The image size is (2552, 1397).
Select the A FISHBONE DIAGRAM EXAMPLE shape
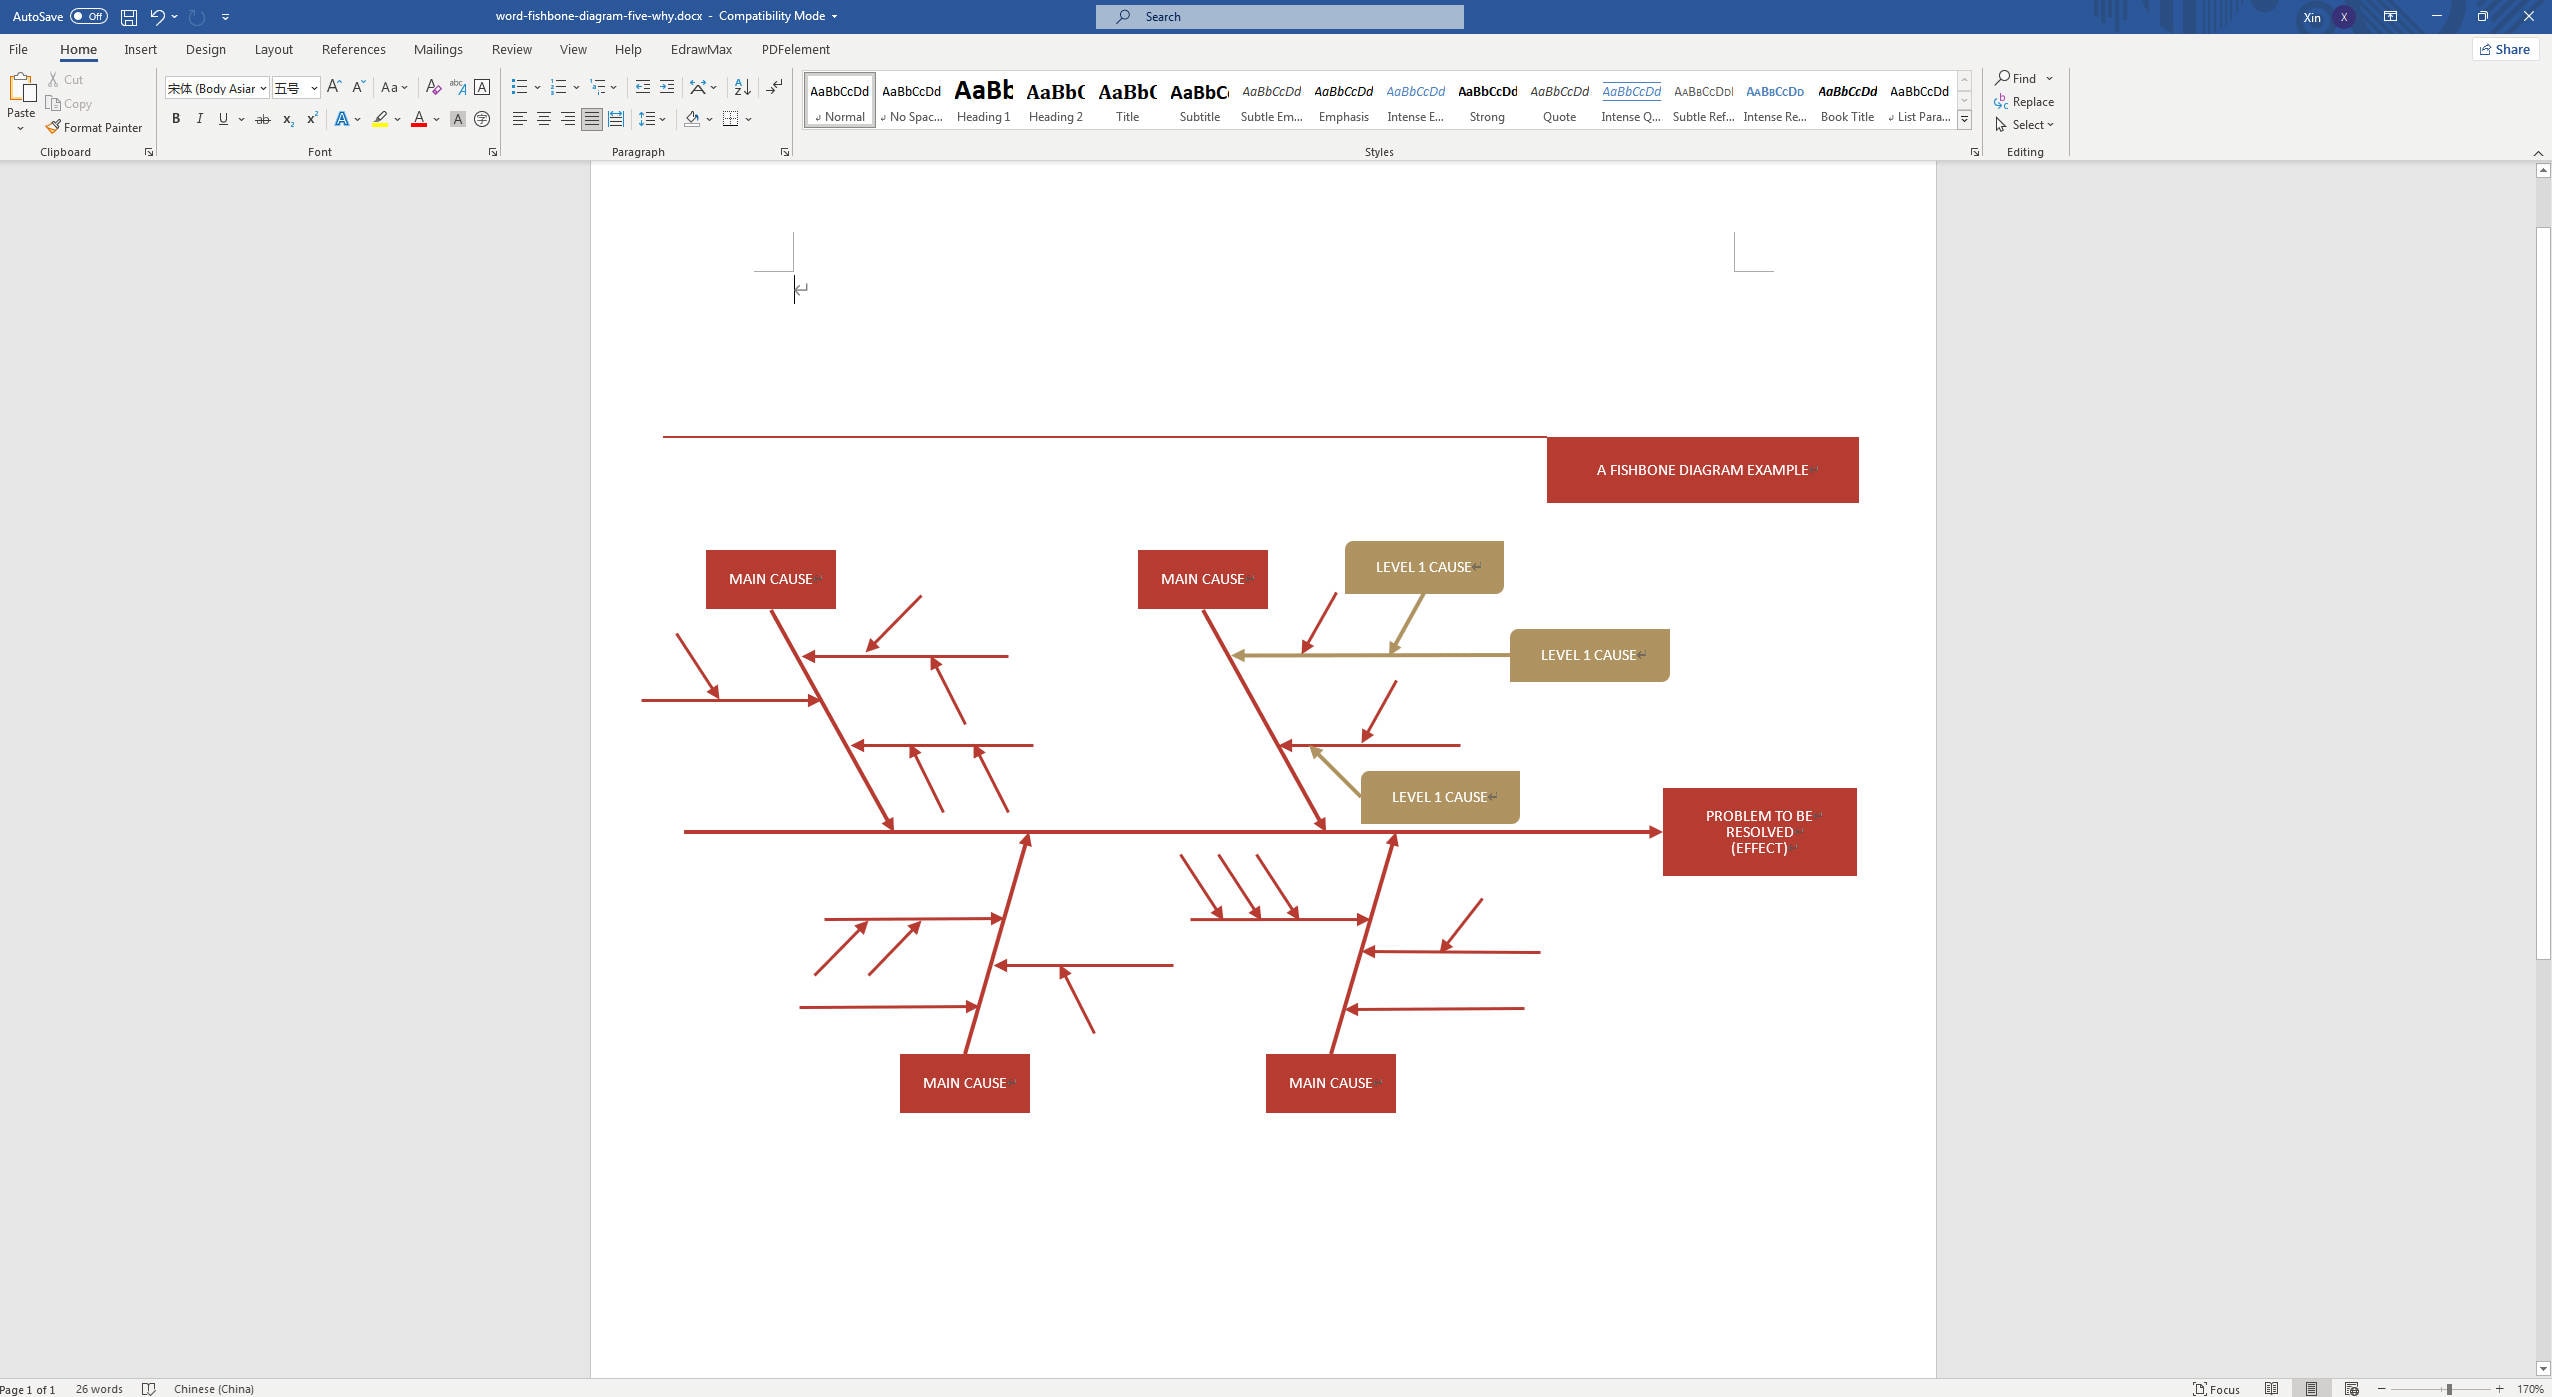(1702, 469)
